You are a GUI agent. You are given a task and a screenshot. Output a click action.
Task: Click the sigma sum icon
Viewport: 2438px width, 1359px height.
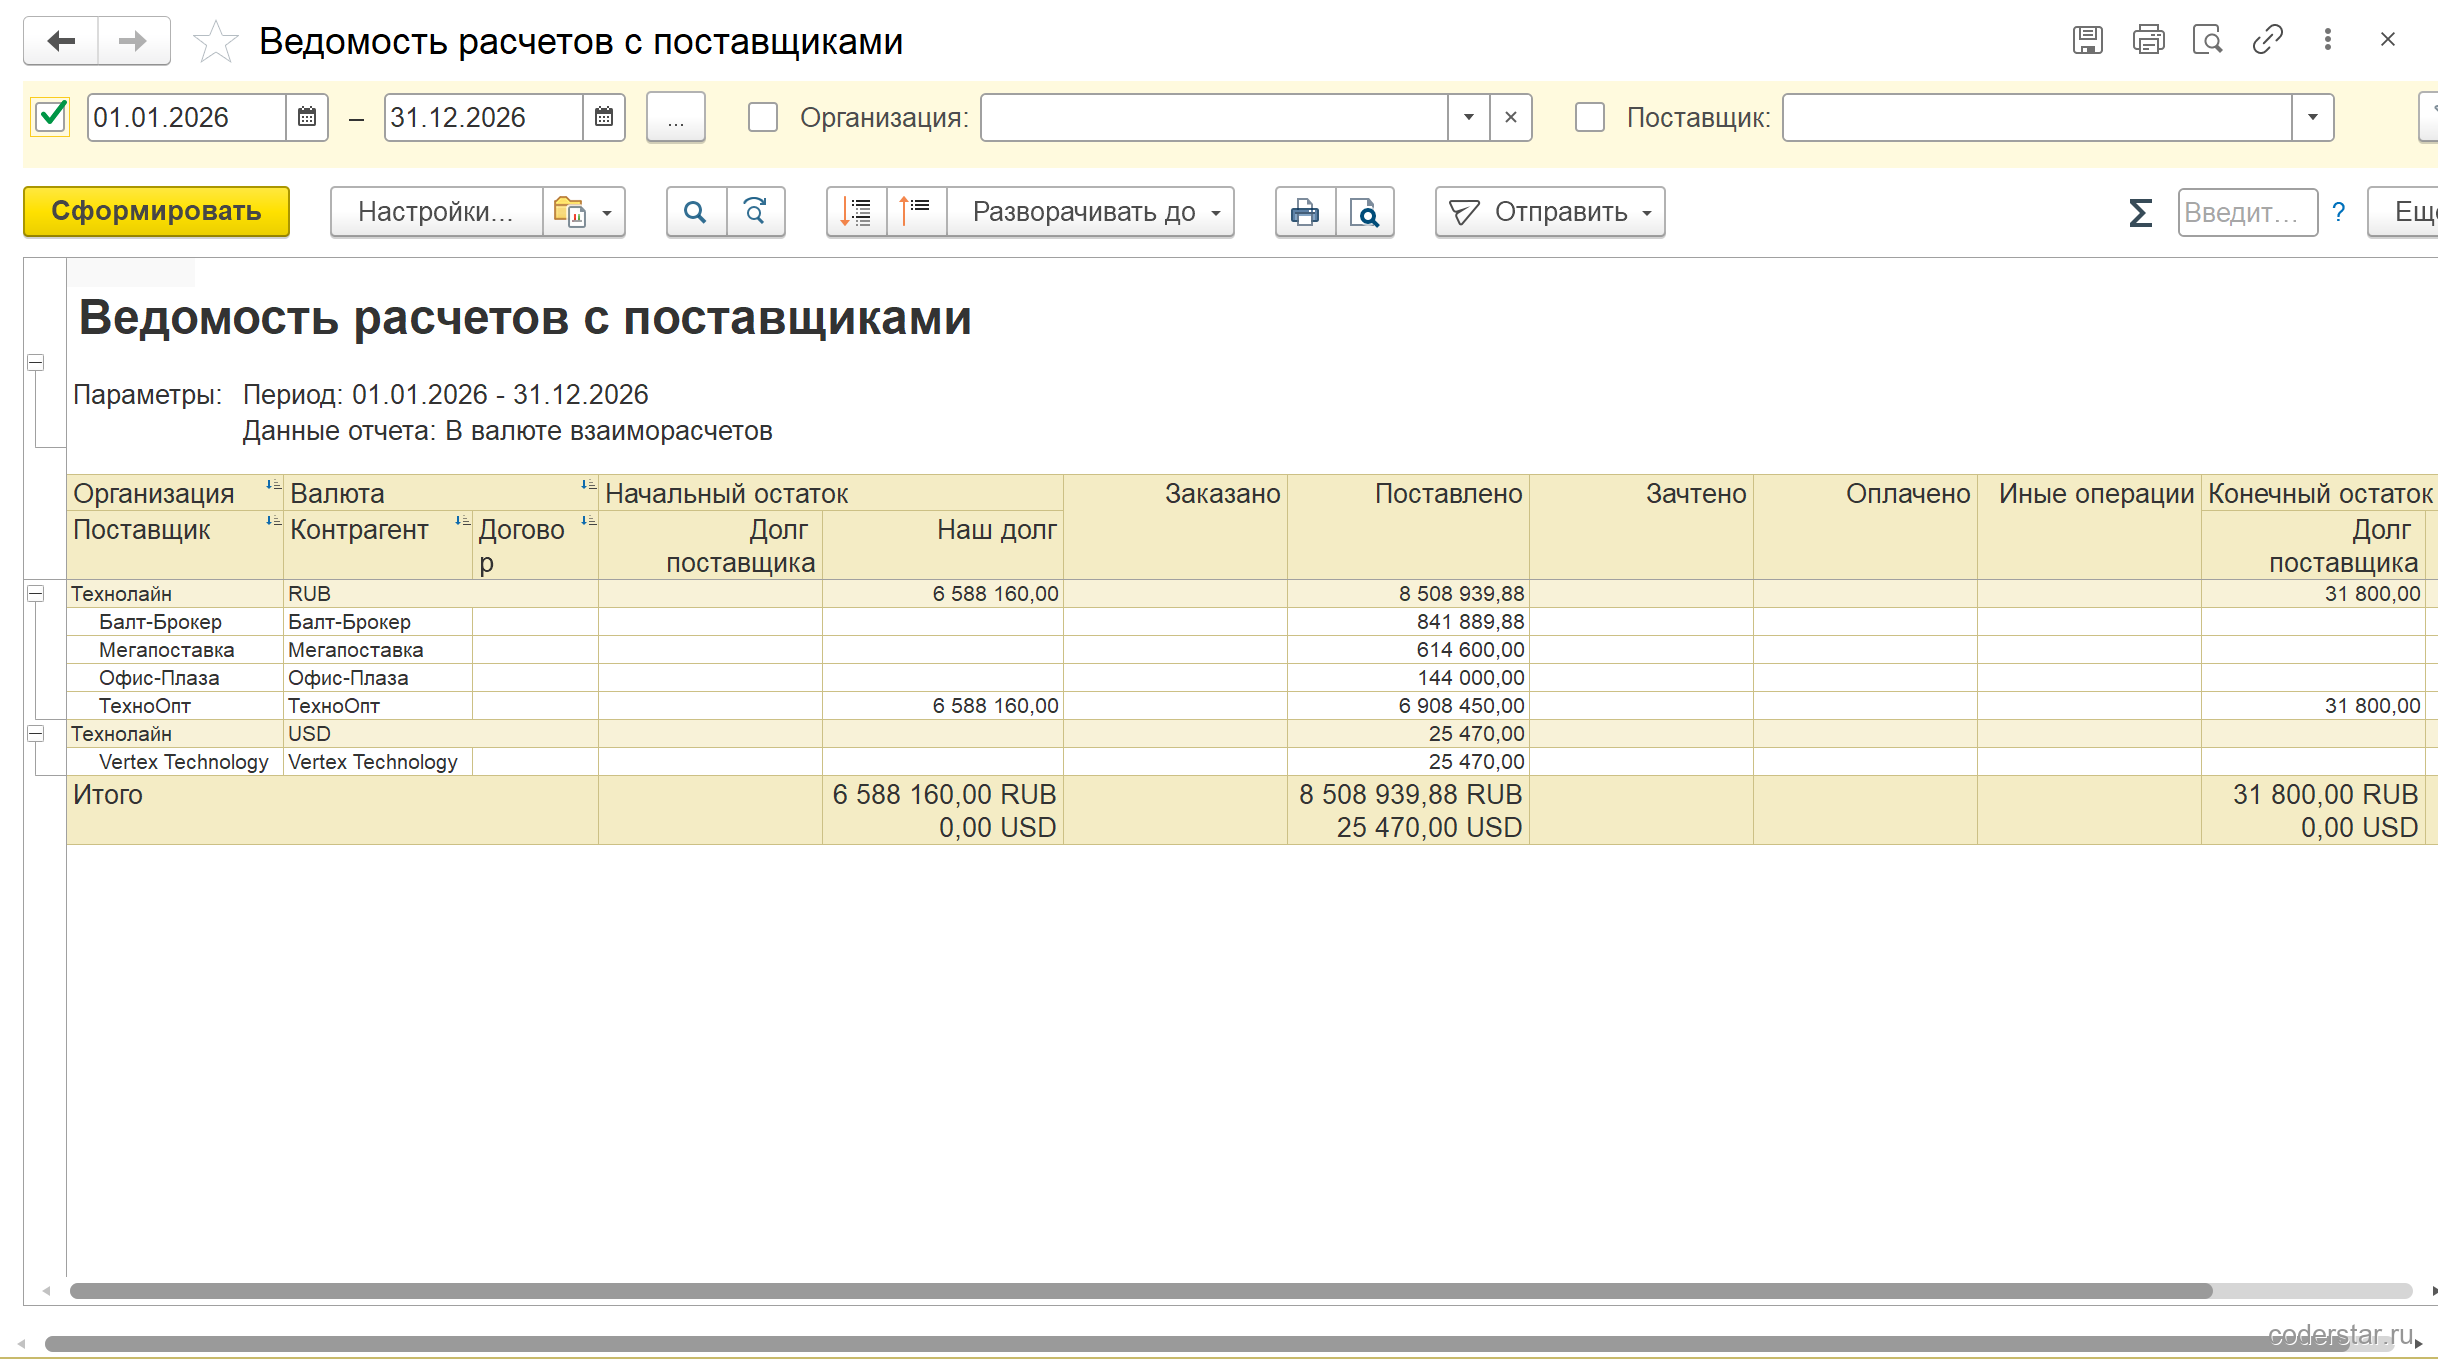2140,212
